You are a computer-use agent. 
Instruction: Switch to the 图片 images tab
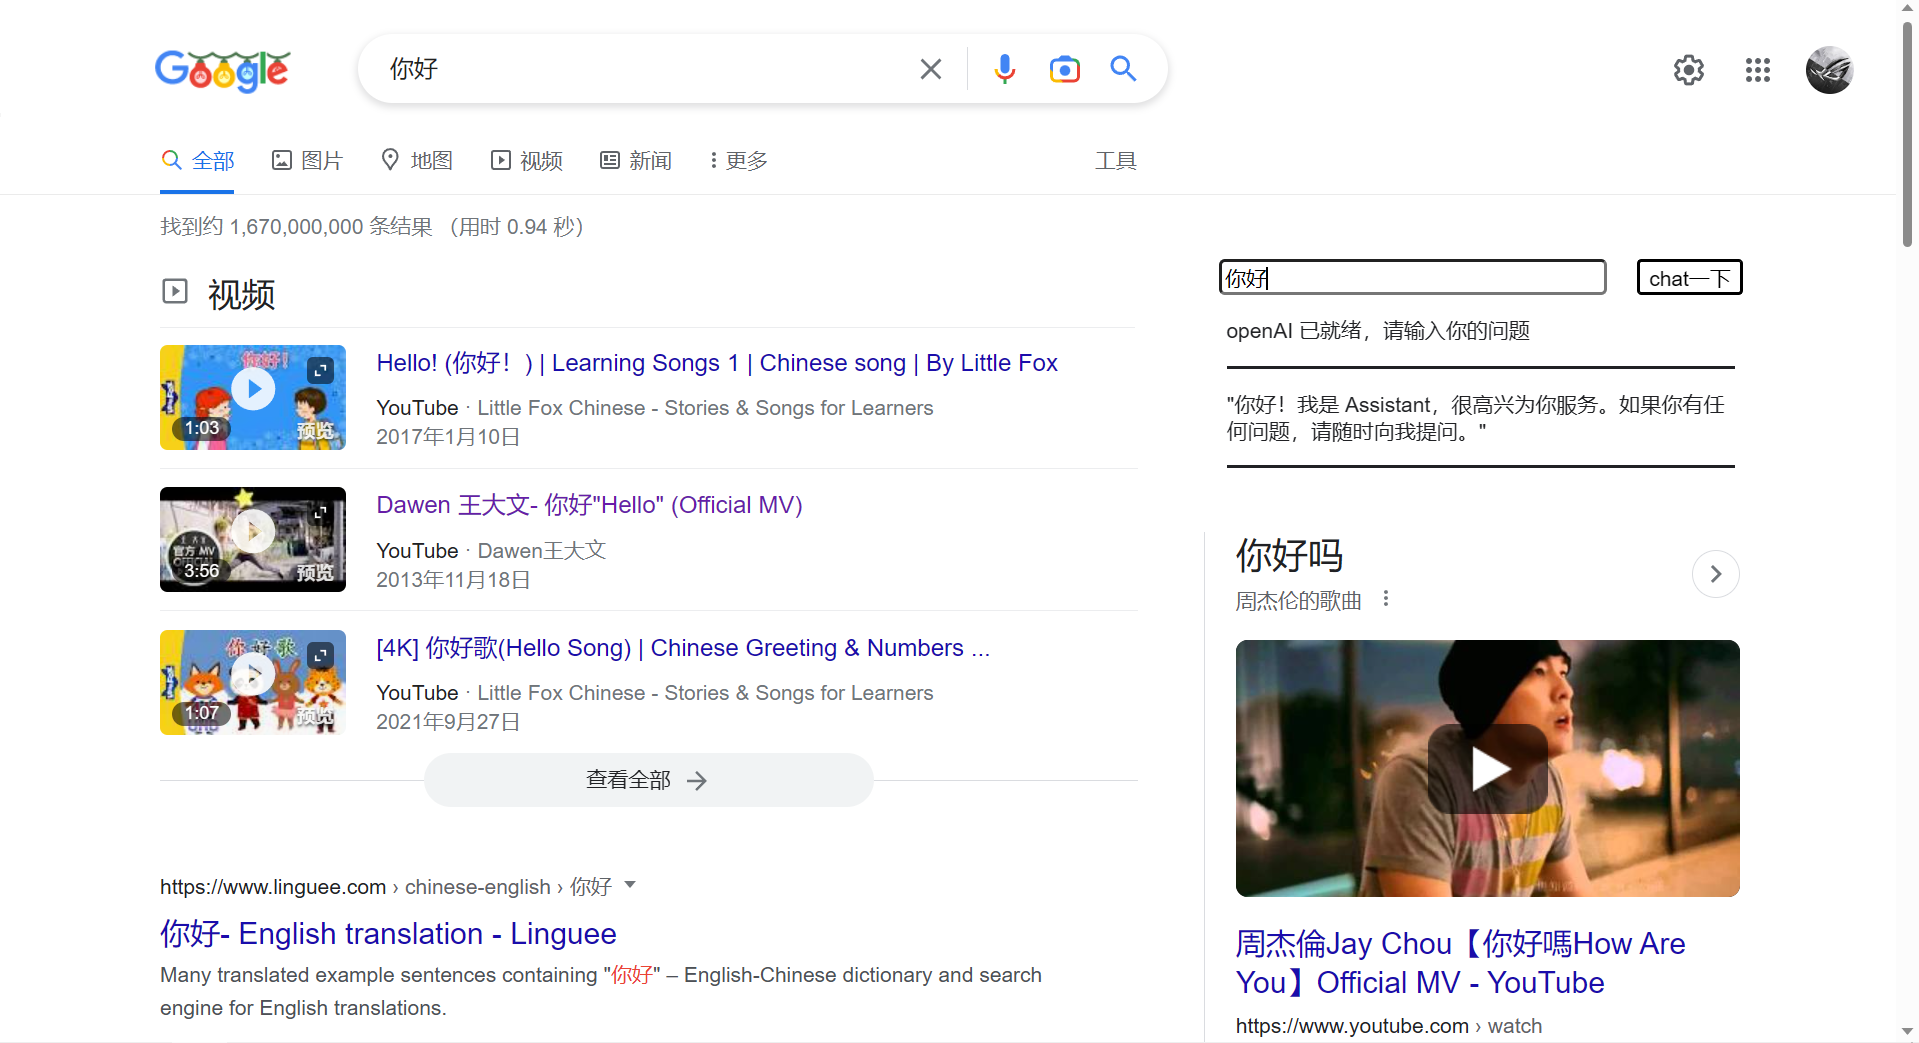(307, 161)
